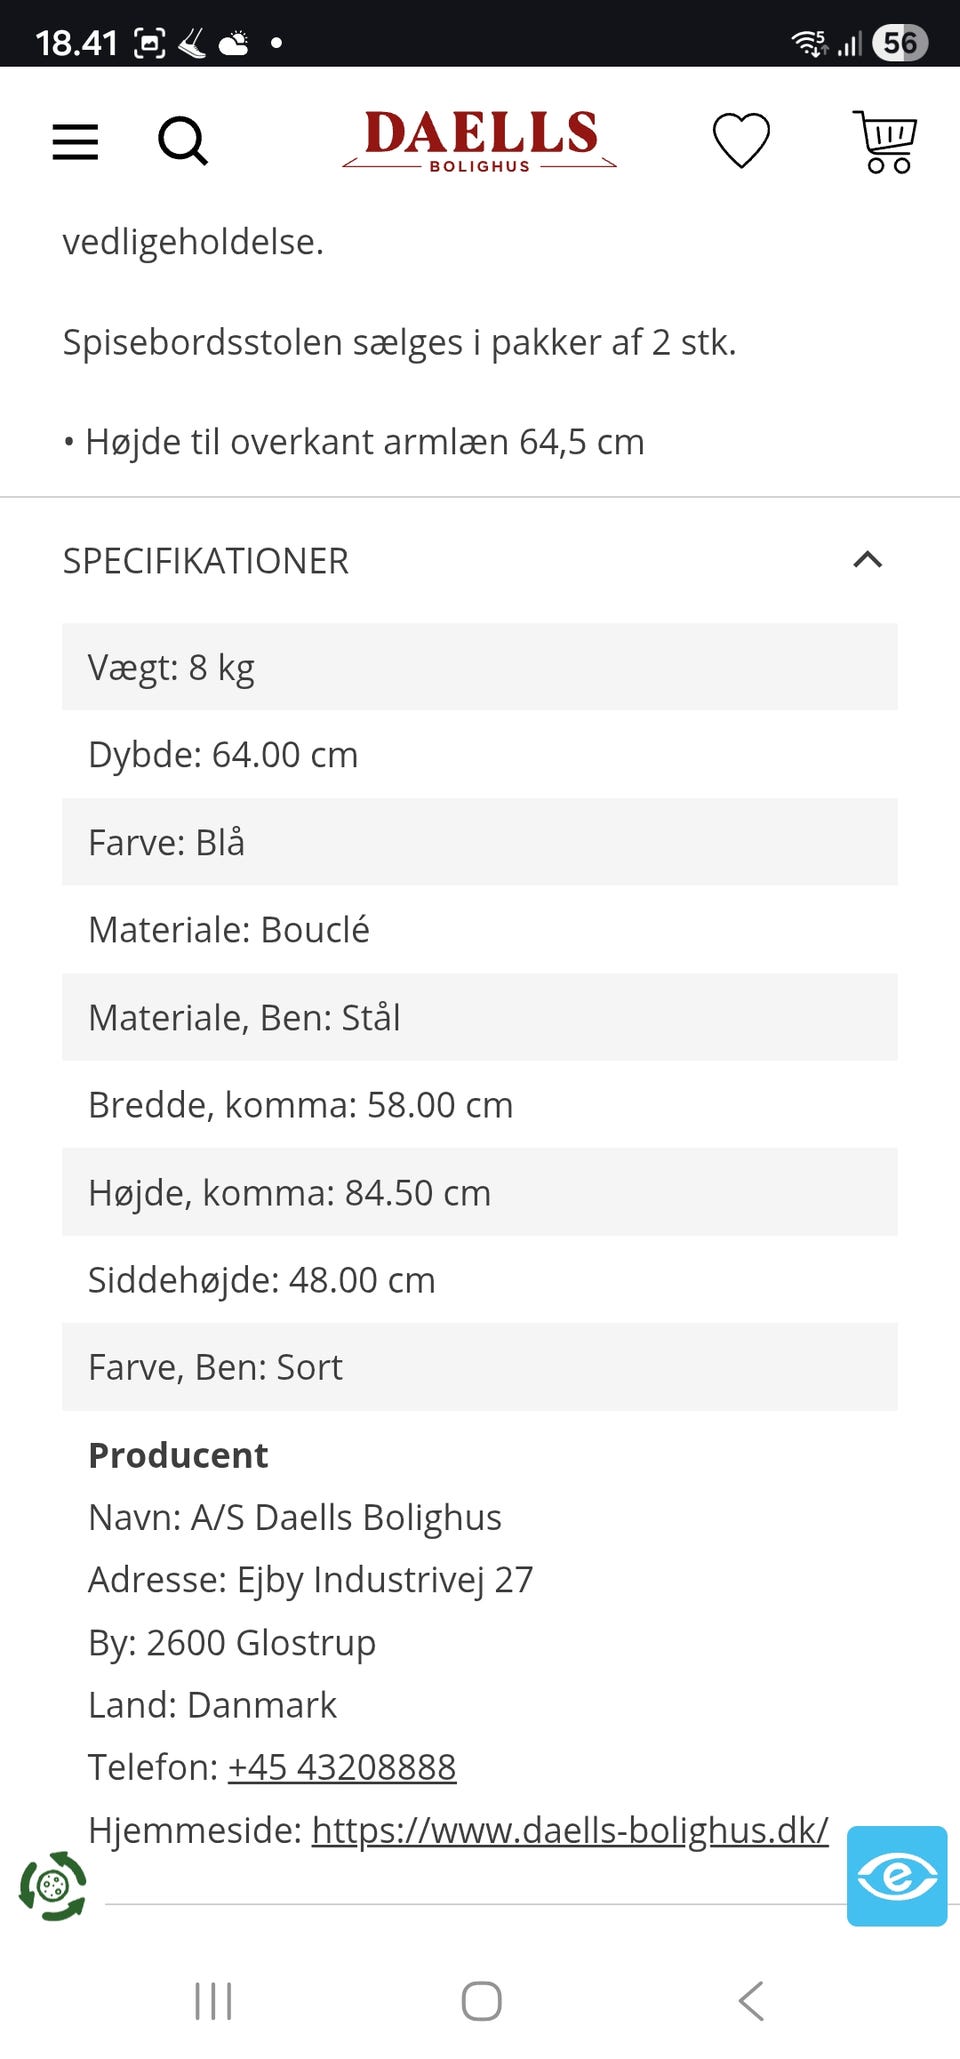Tap the battery percentage indicator
Screen dimensions: 960x2059
click(897, 40)
